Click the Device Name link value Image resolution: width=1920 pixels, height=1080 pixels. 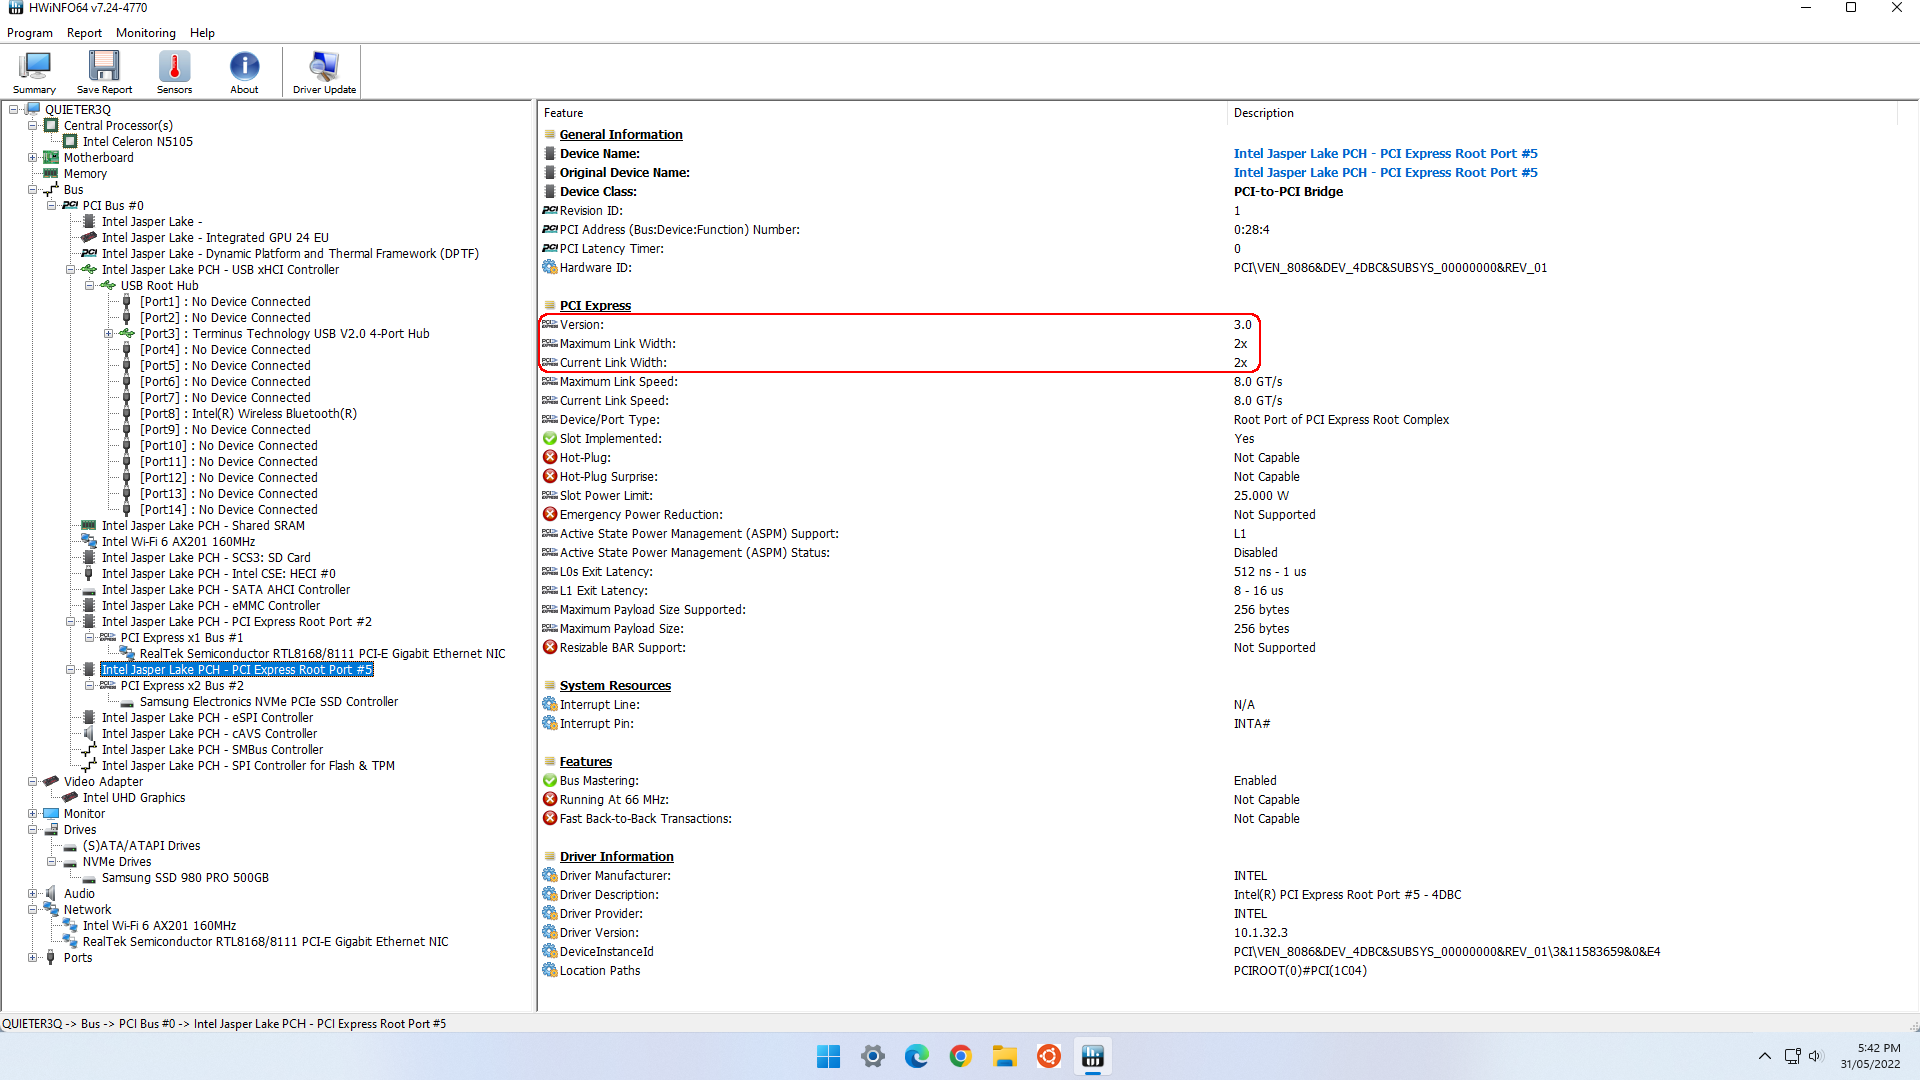tap(1385, 154)
